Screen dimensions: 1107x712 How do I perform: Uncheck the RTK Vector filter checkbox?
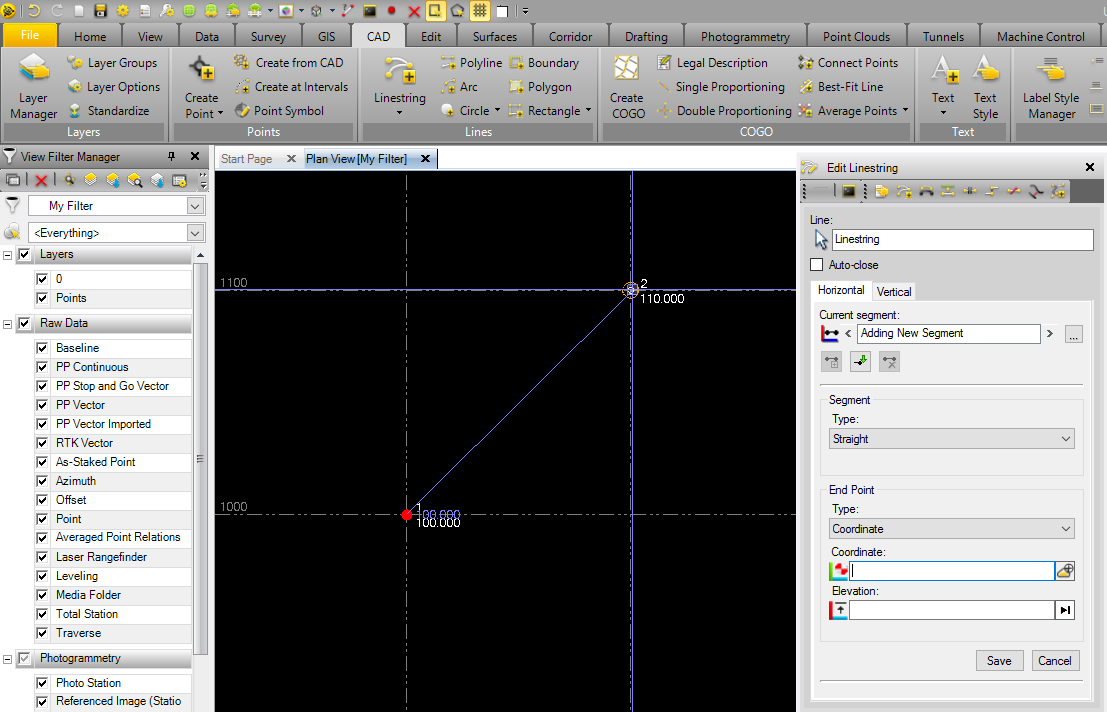(42, 443)
